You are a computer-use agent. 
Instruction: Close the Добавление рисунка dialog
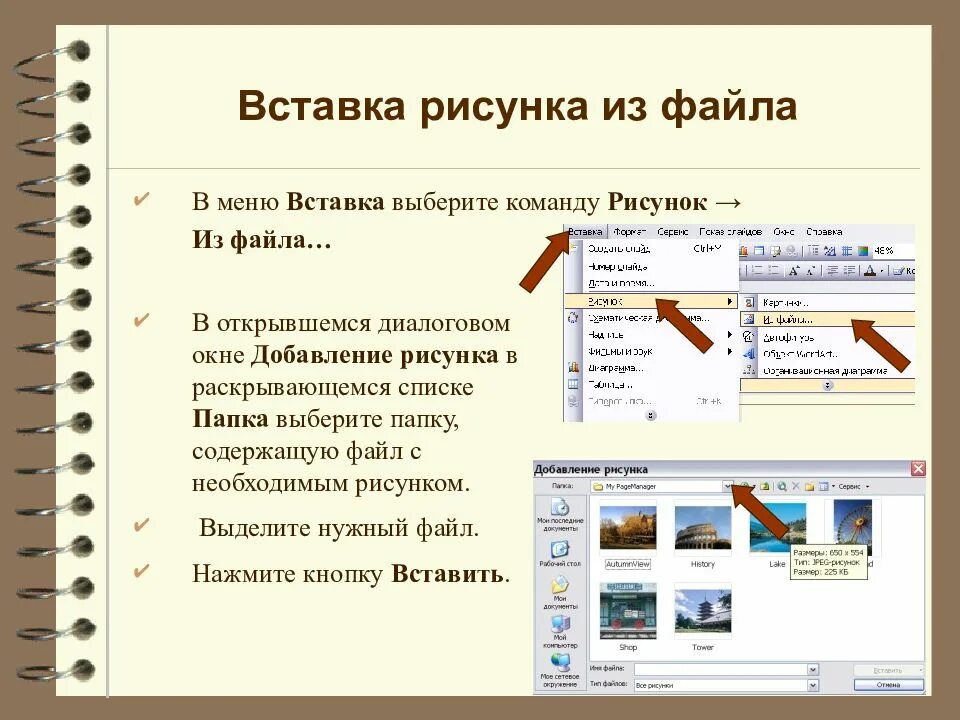(x=918, y=469)
